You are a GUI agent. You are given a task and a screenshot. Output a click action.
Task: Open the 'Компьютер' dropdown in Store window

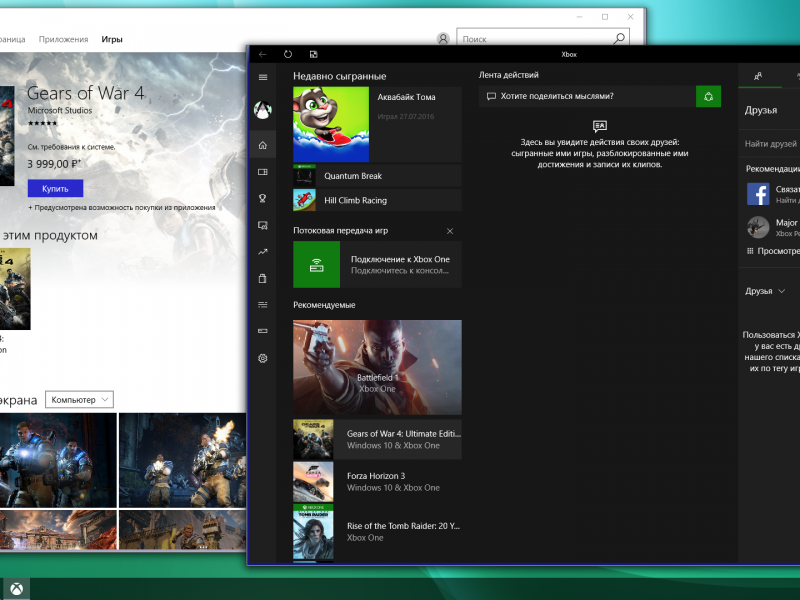(x=80, y=399)
